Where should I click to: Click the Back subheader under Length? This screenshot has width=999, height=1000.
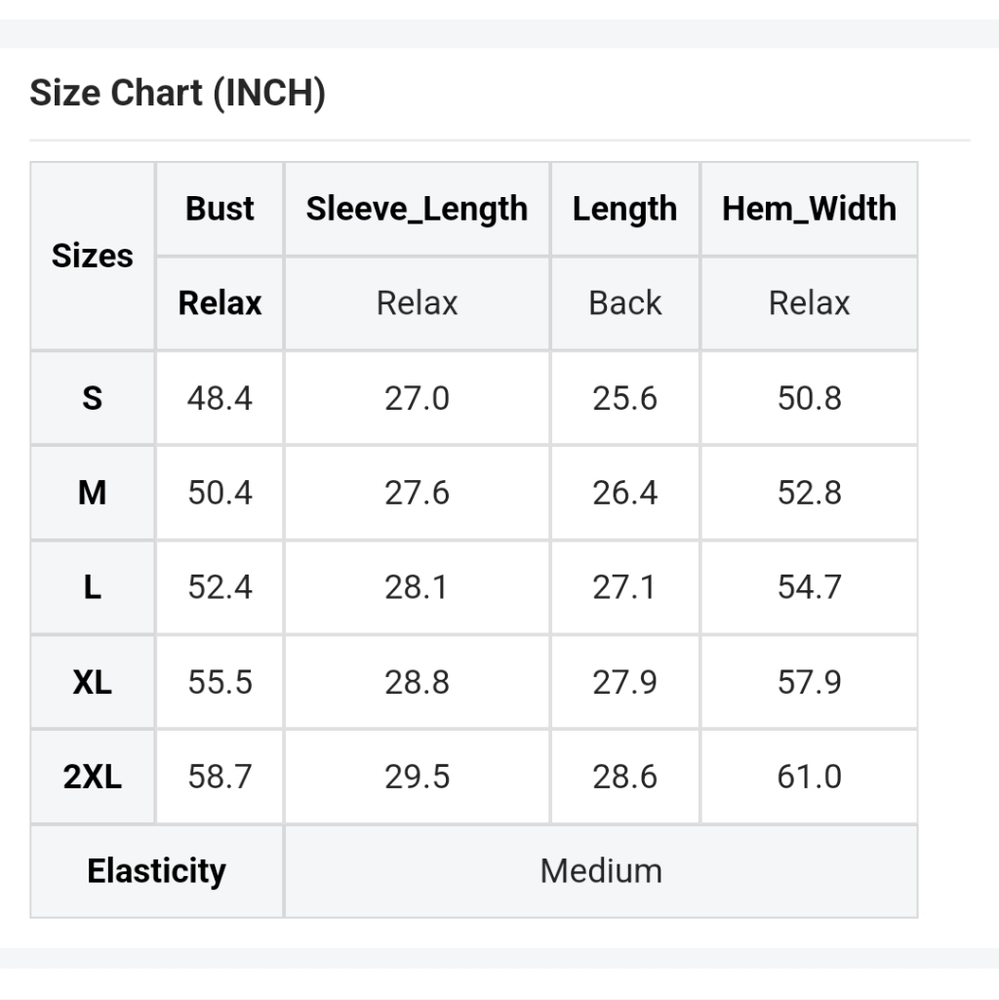(625, 303)
